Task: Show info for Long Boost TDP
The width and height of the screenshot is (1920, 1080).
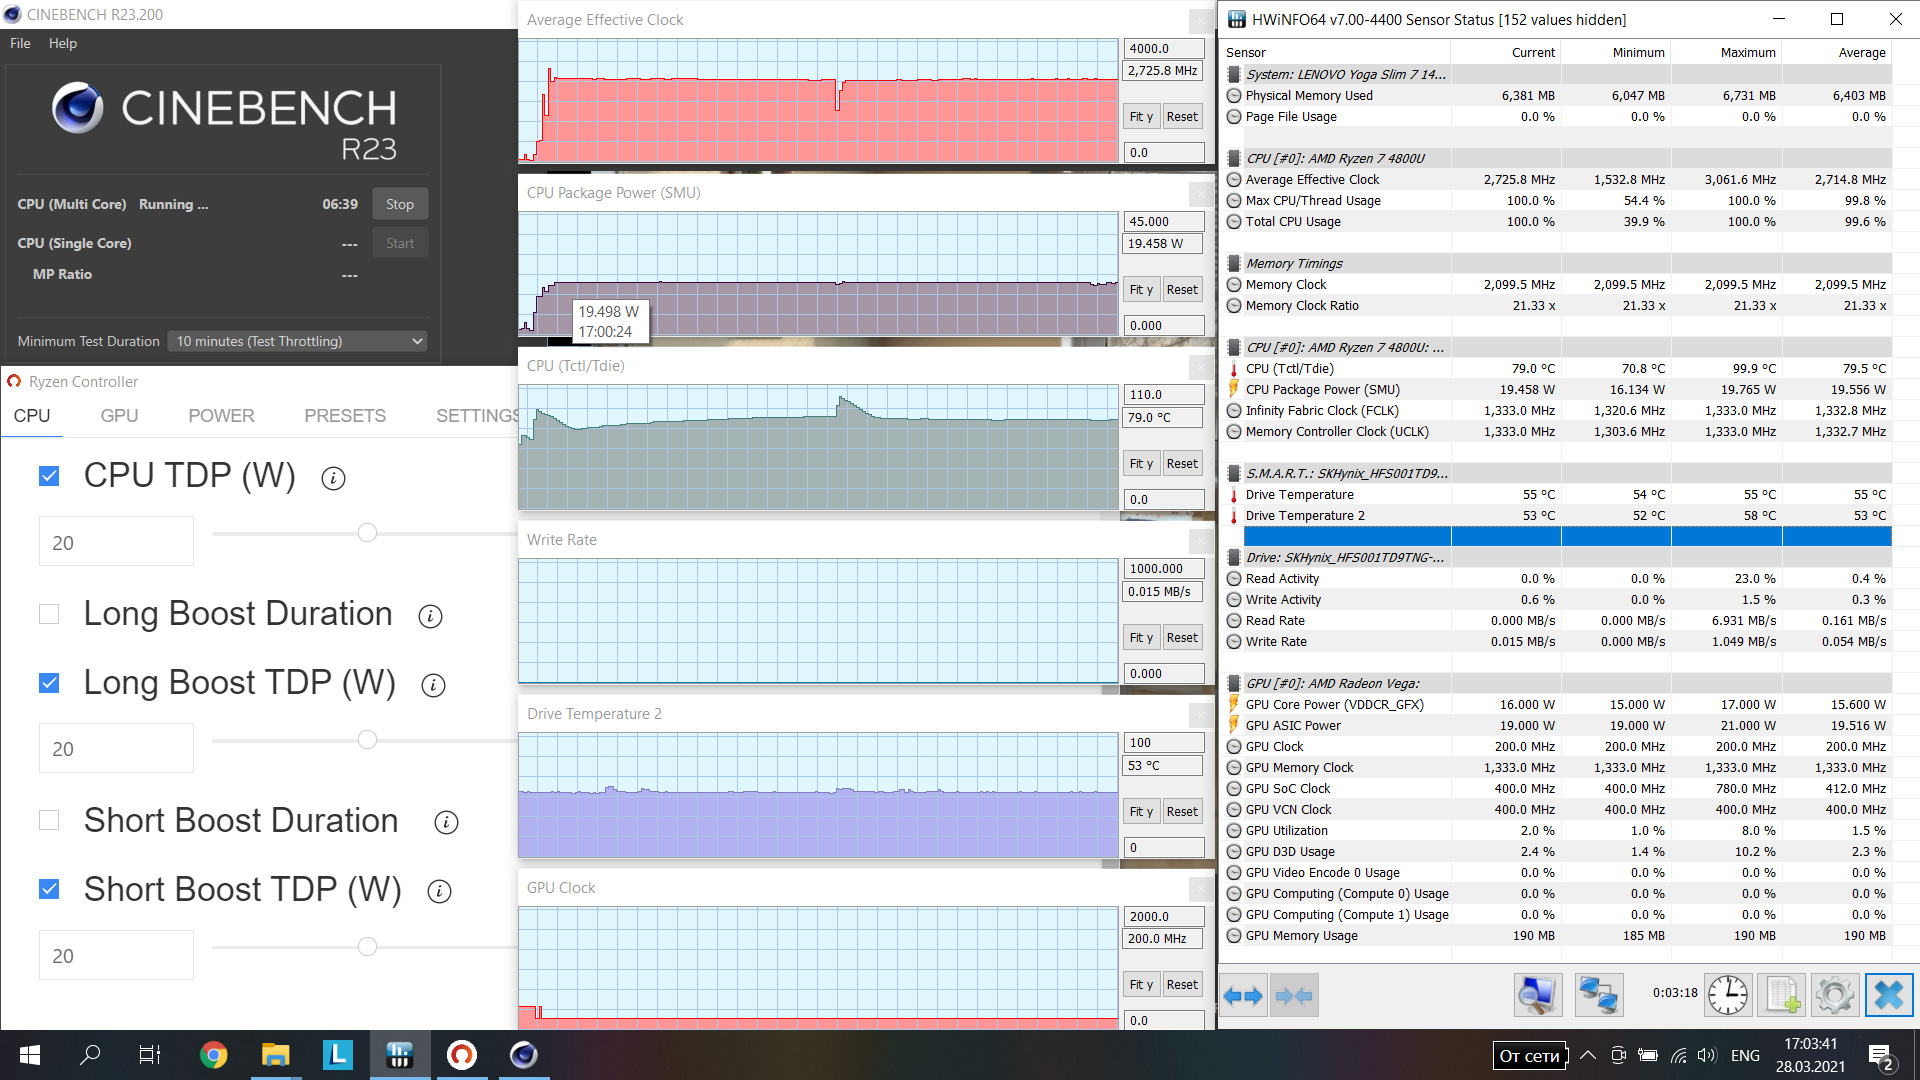Action: click(433, 685)
